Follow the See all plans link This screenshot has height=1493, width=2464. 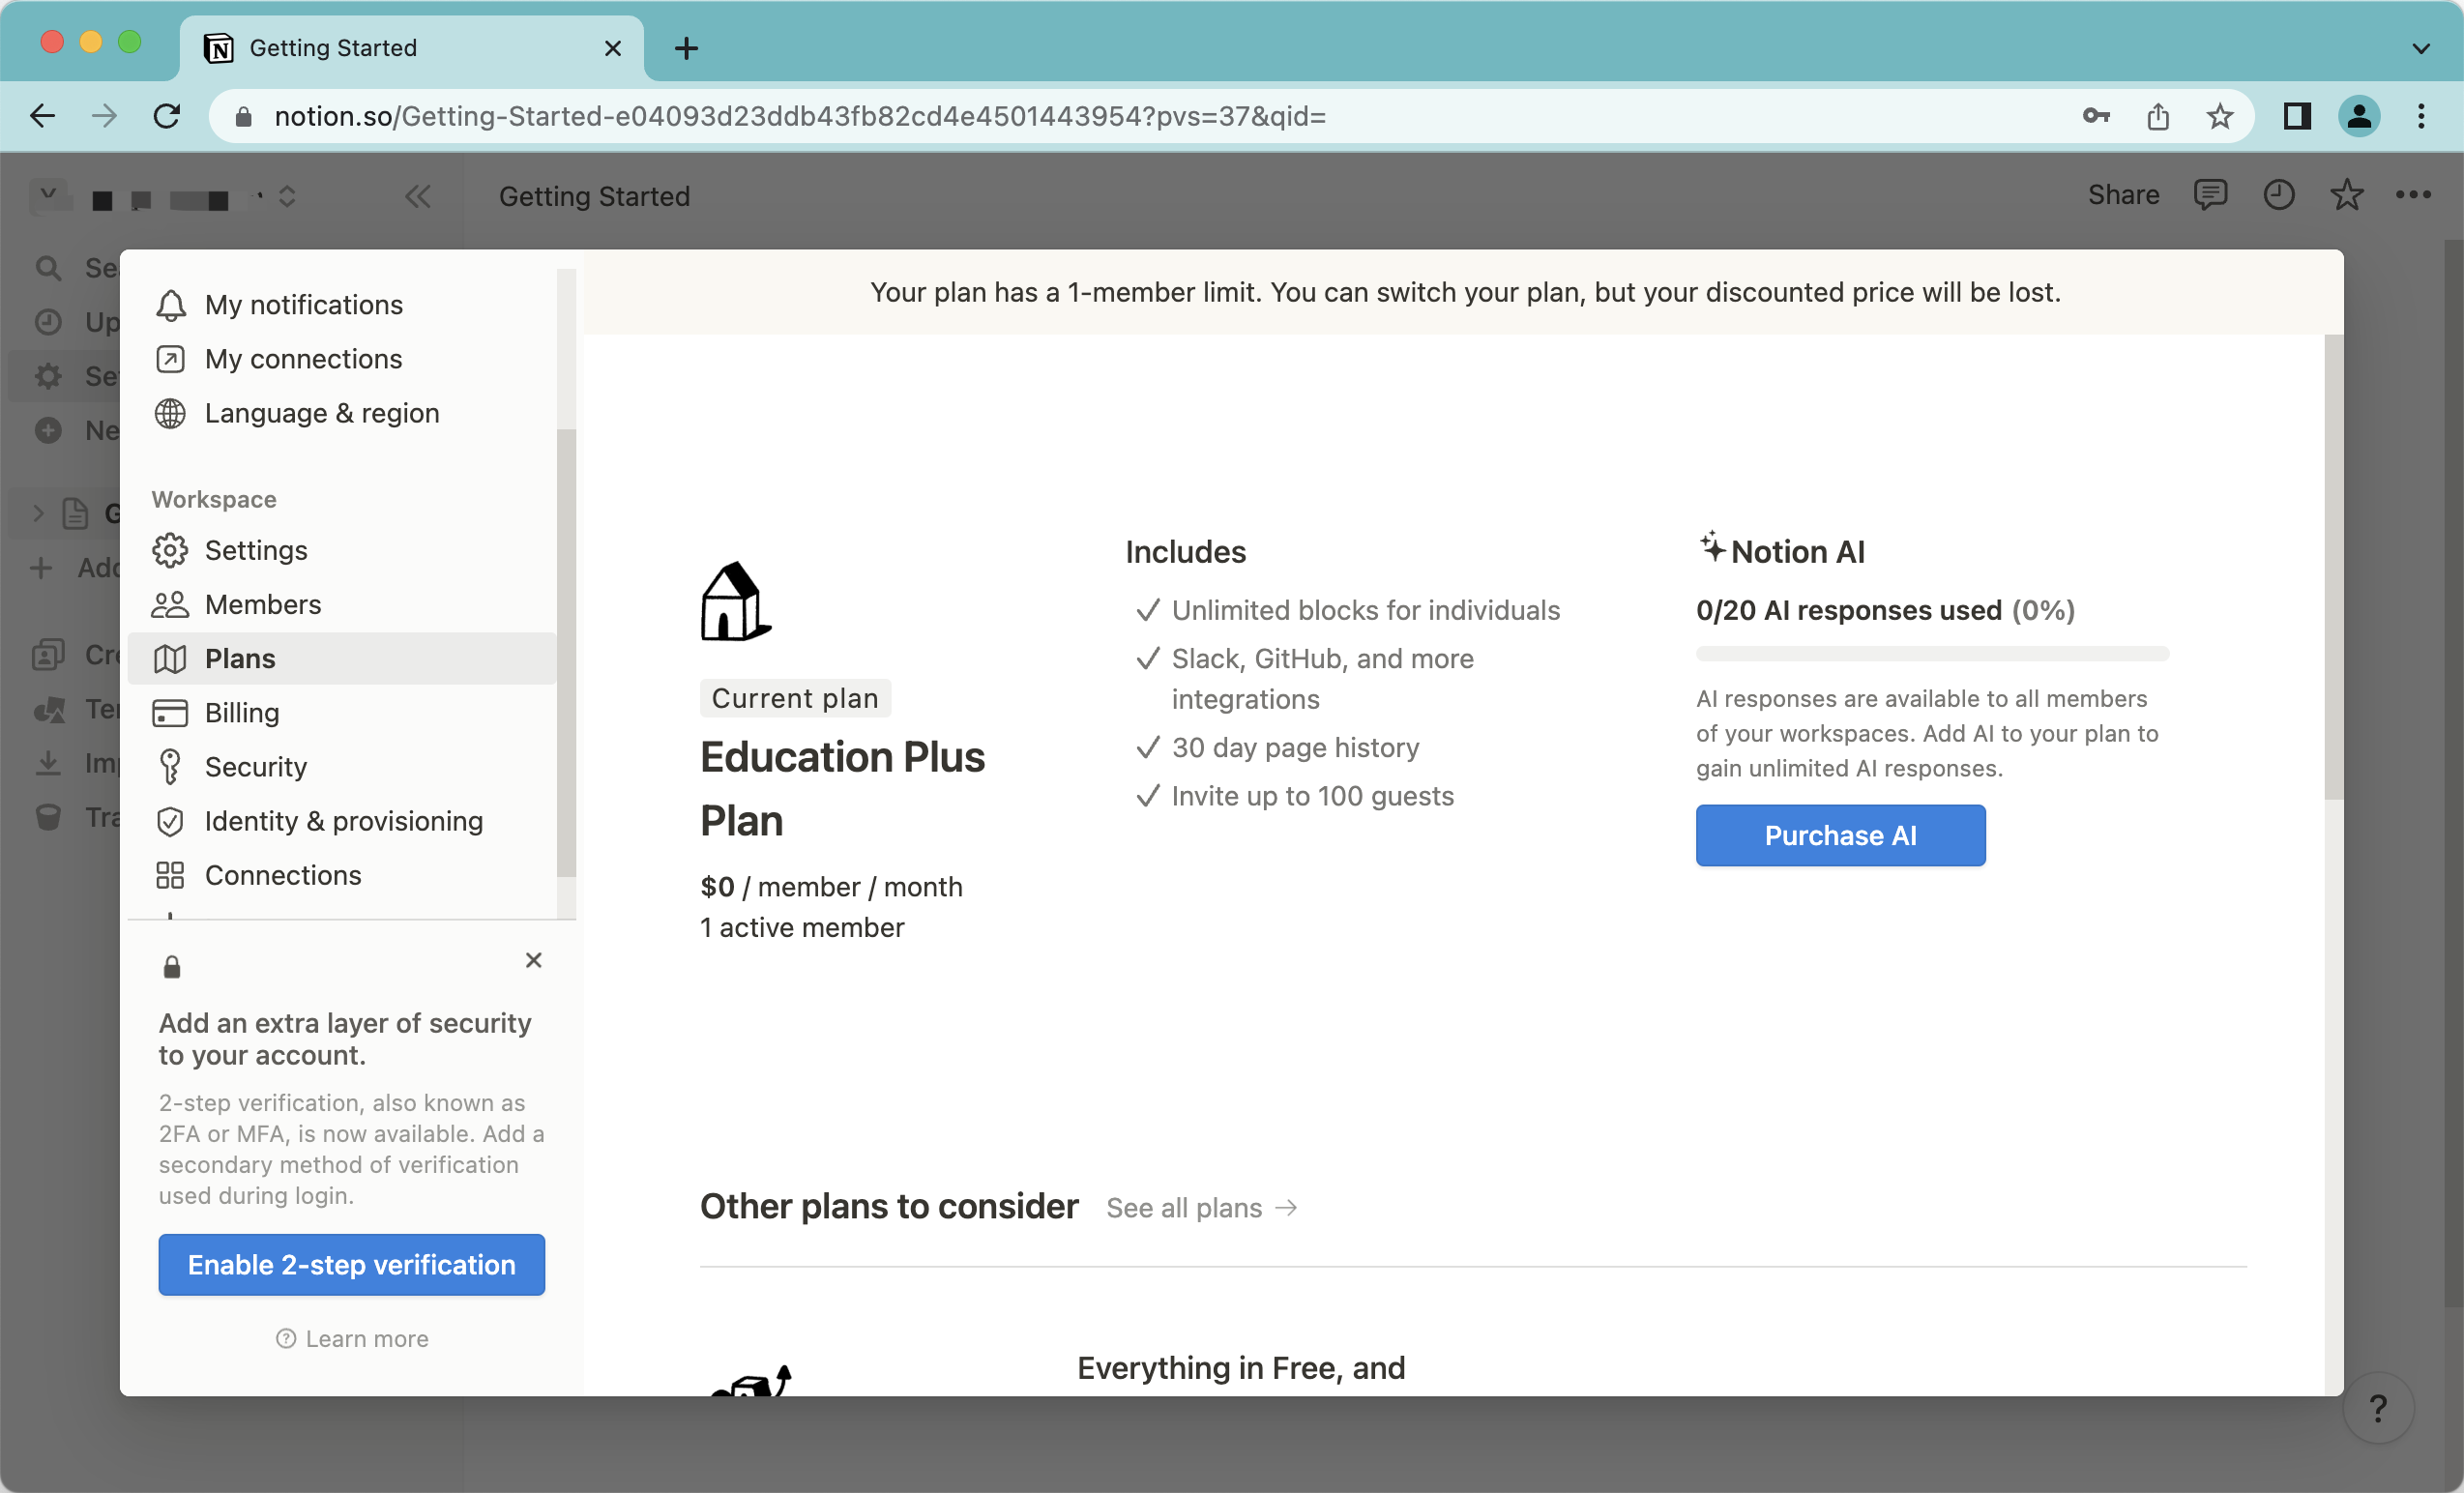1201,1208
